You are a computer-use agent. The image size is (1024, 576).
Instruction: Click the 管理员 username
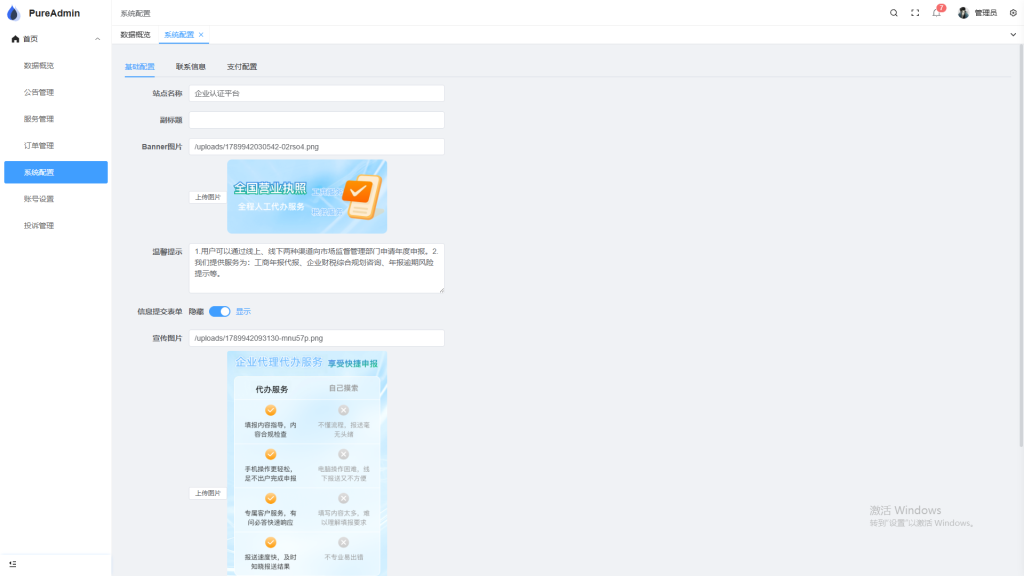[985, 13]
